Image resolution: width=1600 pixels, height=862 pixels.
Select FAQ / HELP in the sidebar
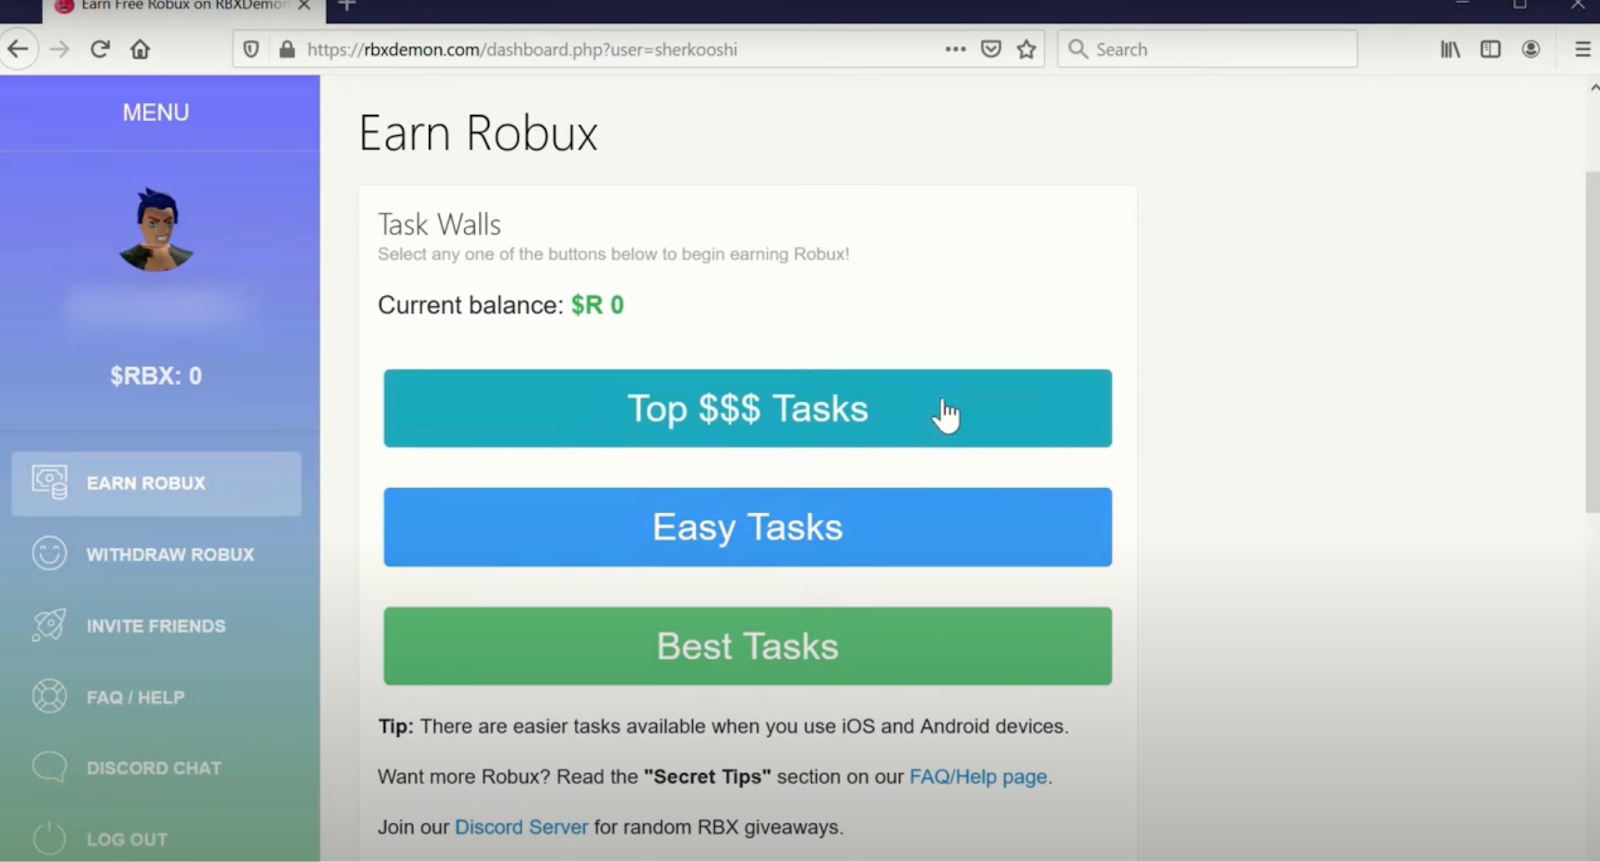point(156,697)
